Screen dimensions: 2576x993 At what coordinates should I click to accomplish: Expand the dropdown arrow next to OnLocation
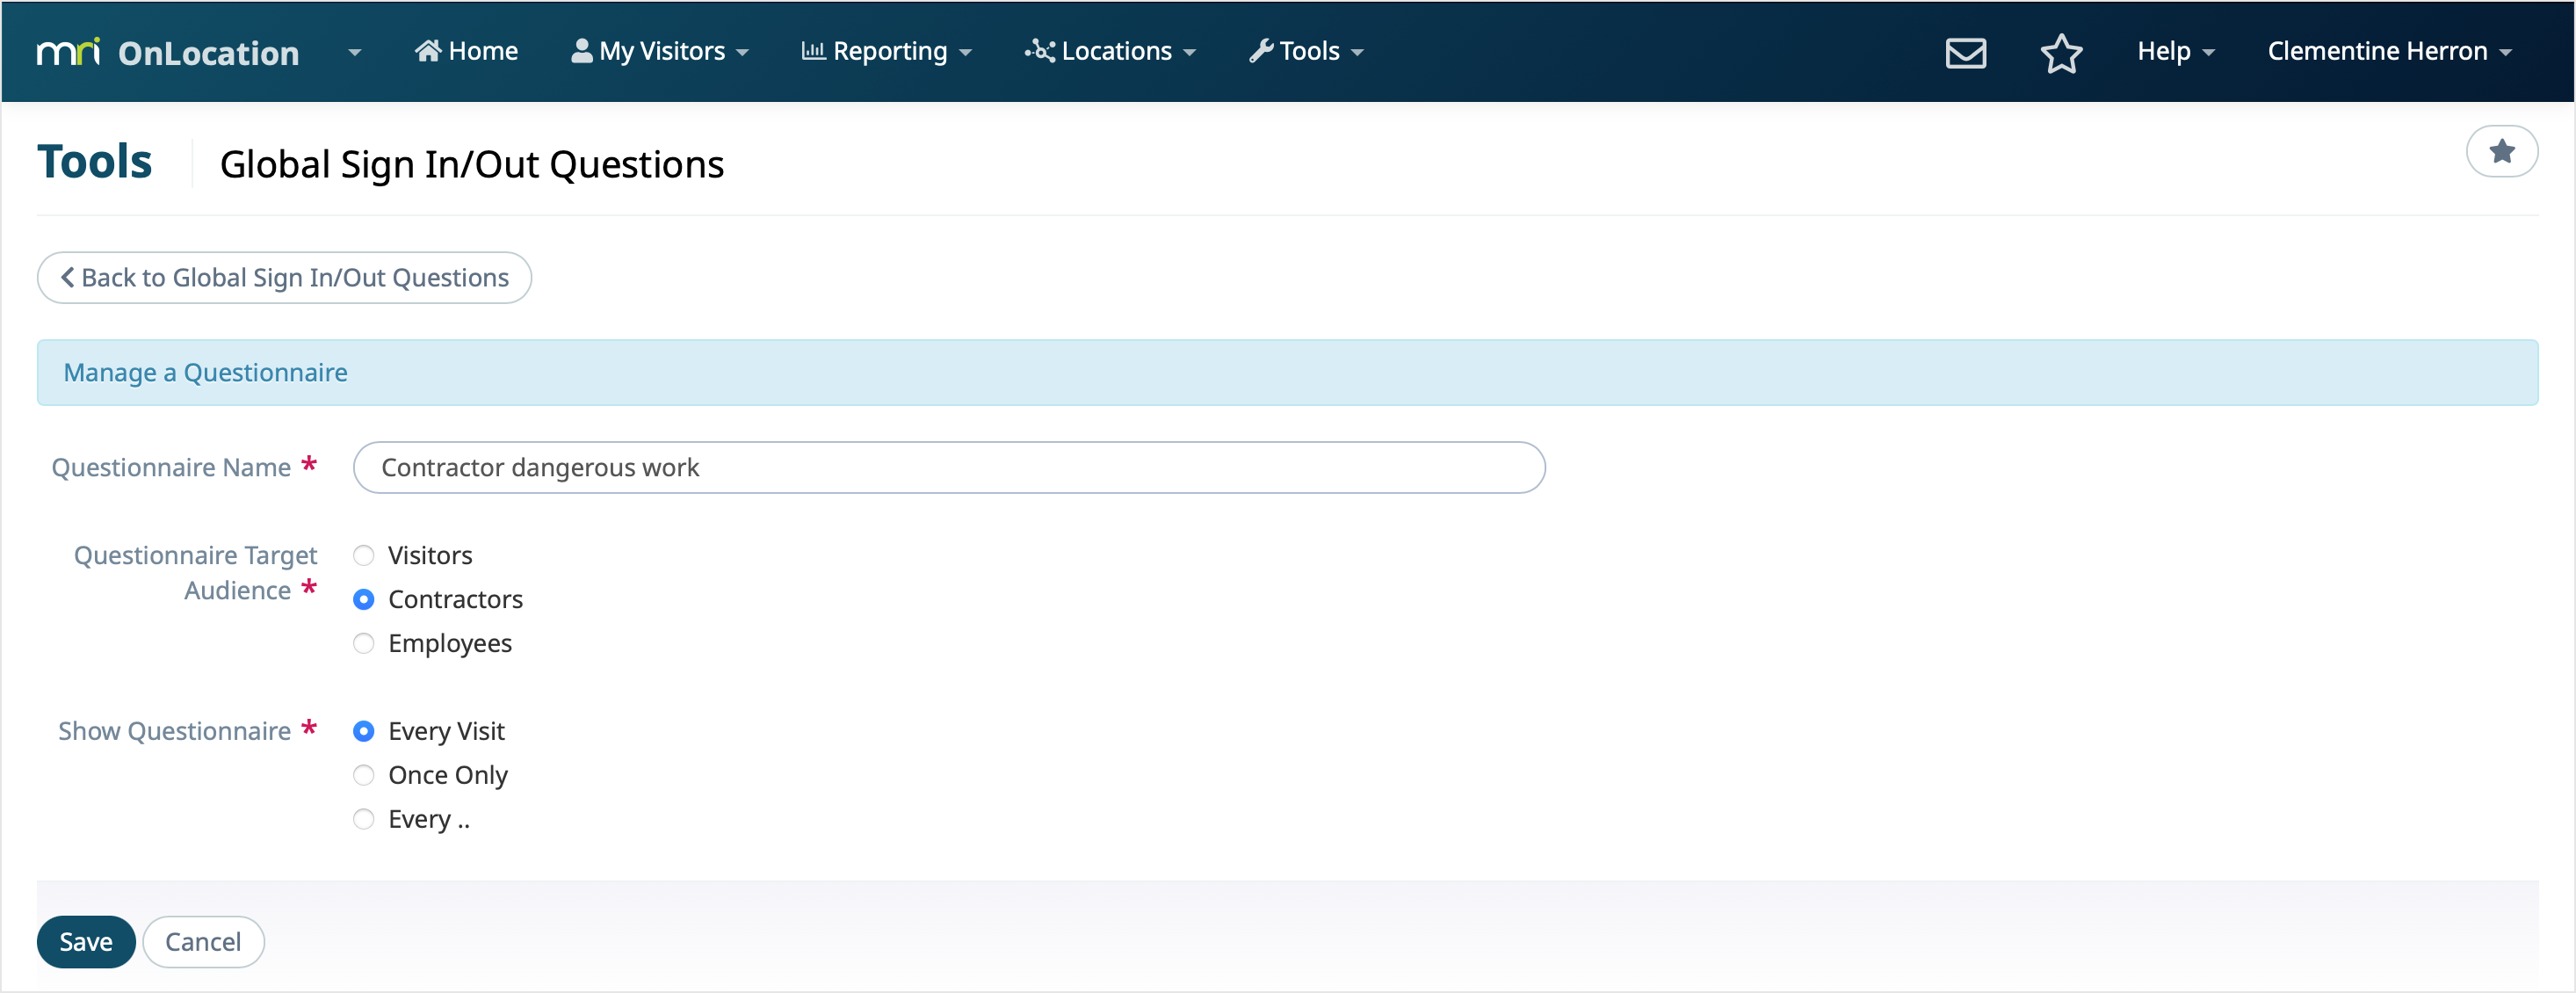355,52
